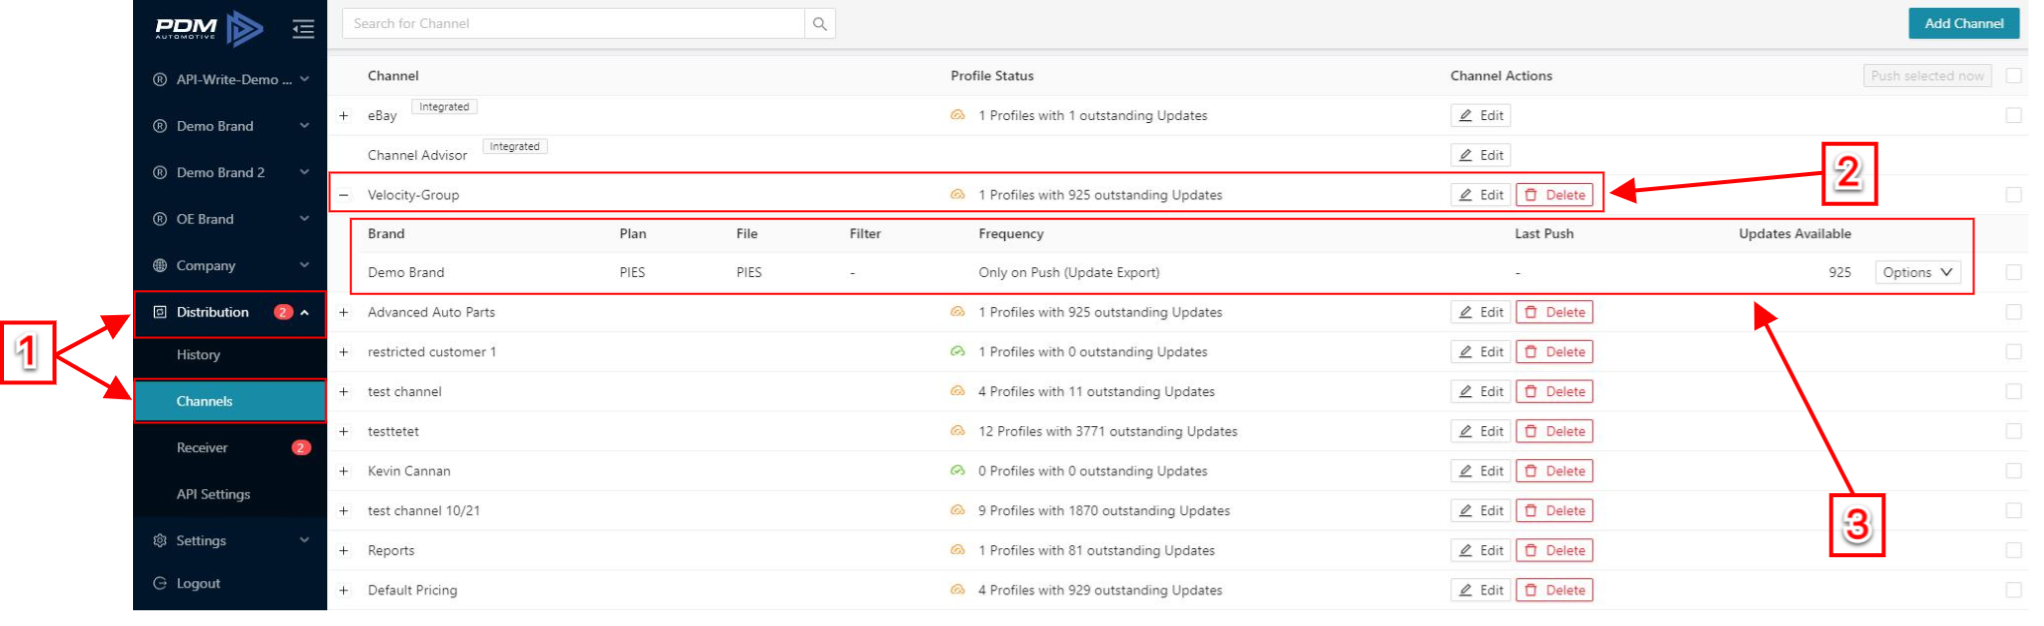Delete the Advanced Auto Parts channel
2044x626 pixels.
[1554, 312]
